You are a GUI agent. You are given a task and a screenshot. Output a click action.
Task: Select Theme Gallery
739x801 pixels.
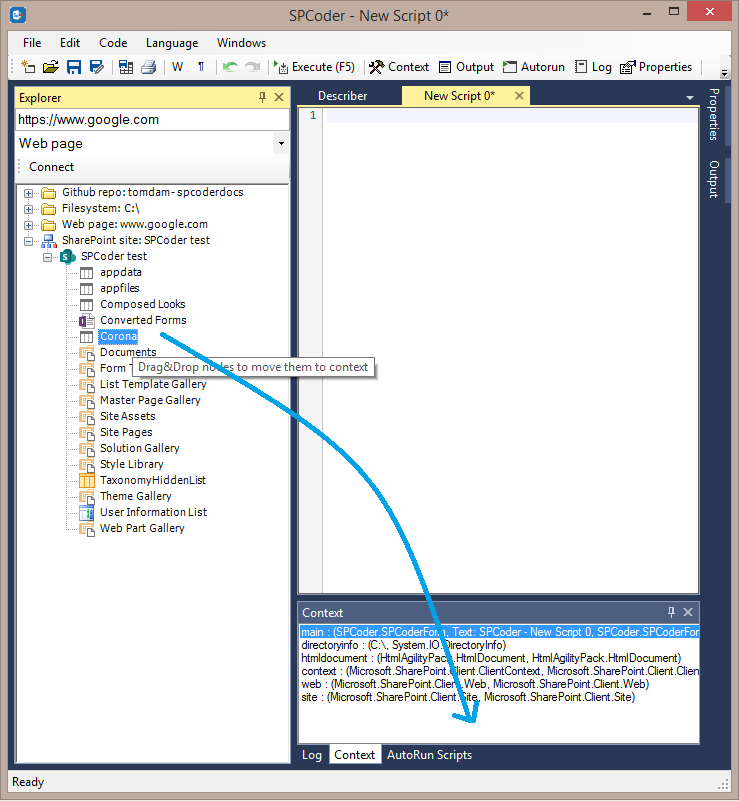(x=135, y=496)
